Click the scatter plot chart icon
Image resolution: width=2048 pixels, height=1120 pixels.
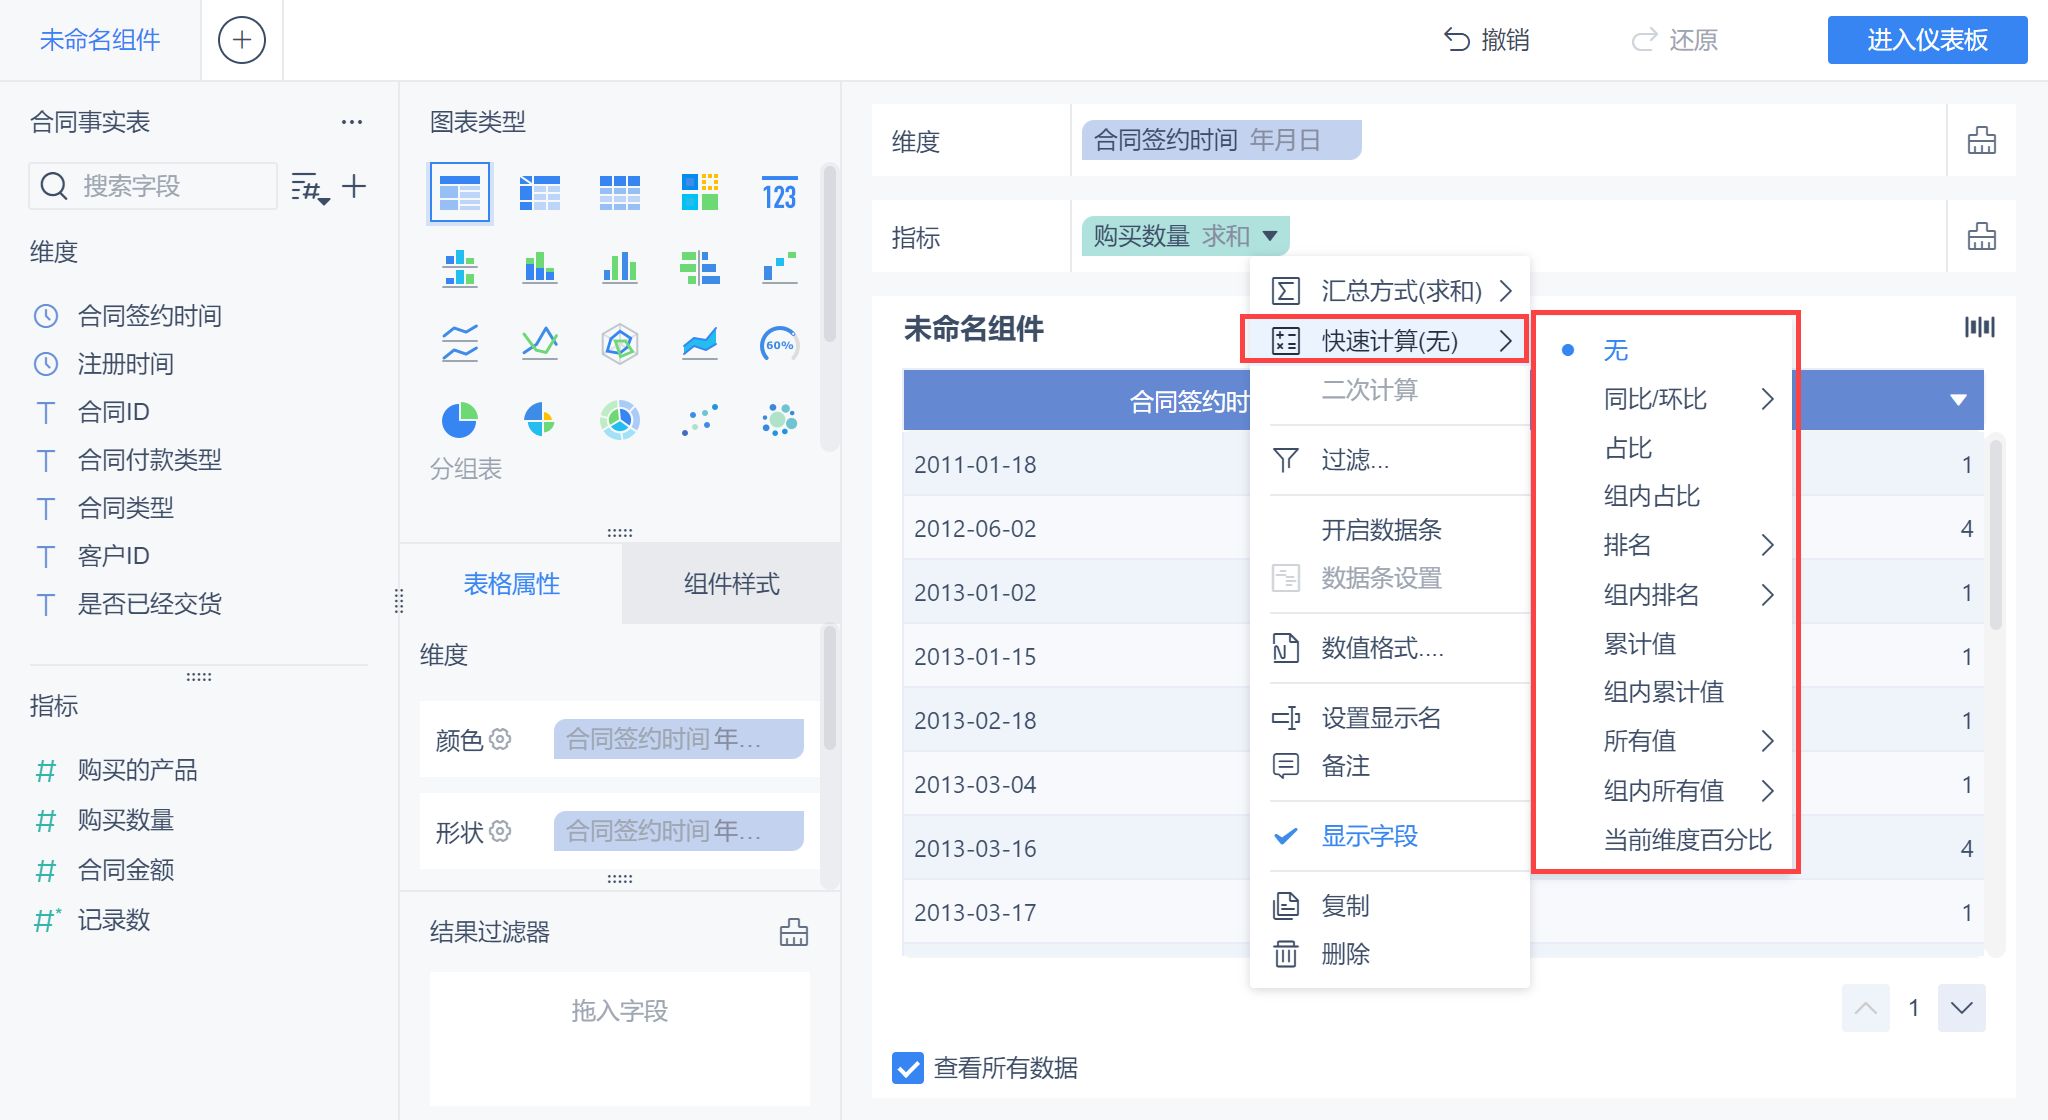(x=699, y=420)
